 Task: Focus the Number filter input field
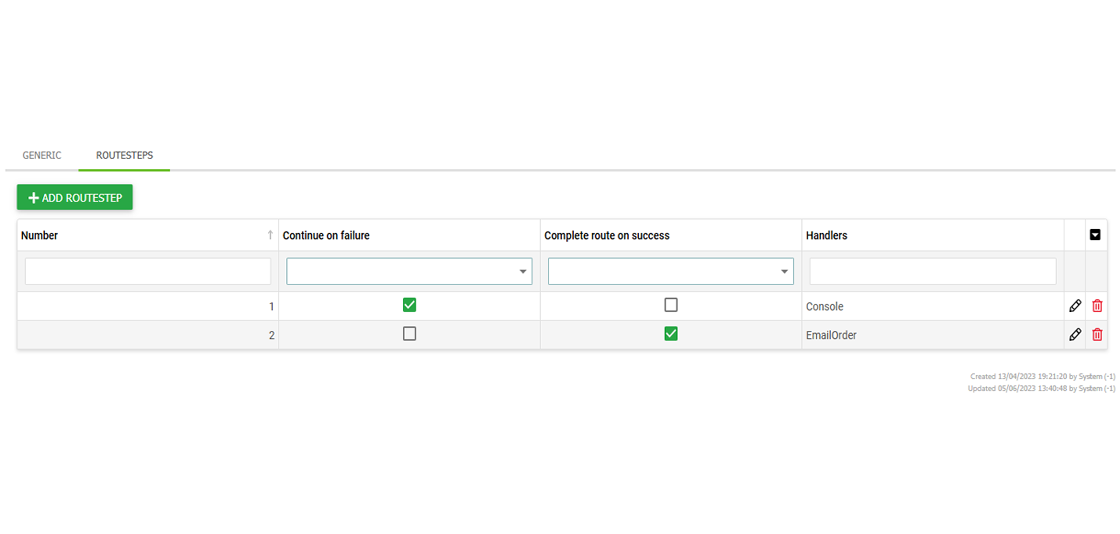[148, 271]
